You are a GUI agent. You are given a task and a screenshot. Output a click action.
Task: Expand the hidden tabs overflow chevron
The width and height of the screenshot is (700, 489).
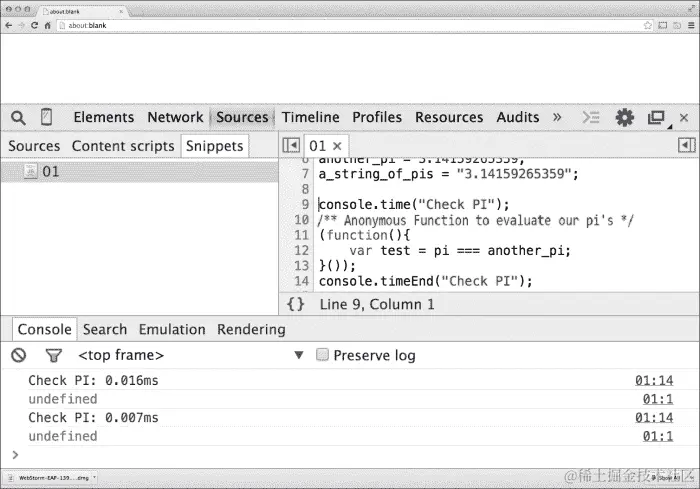[557, 117]
